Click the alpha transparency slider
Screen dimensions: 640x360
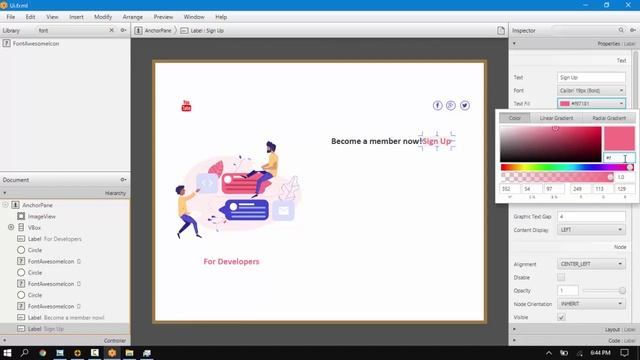(x=557, y=177)
